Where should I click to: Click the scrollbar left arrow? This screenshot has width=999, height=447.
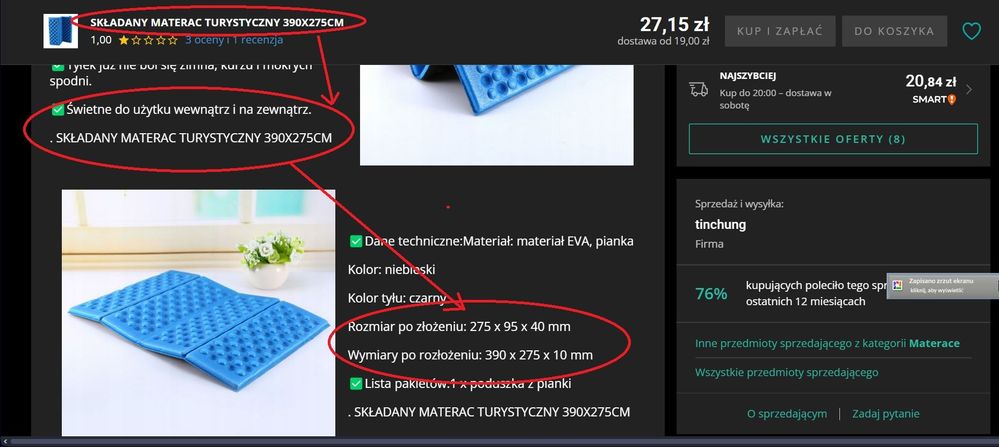(x=4, y=441)
